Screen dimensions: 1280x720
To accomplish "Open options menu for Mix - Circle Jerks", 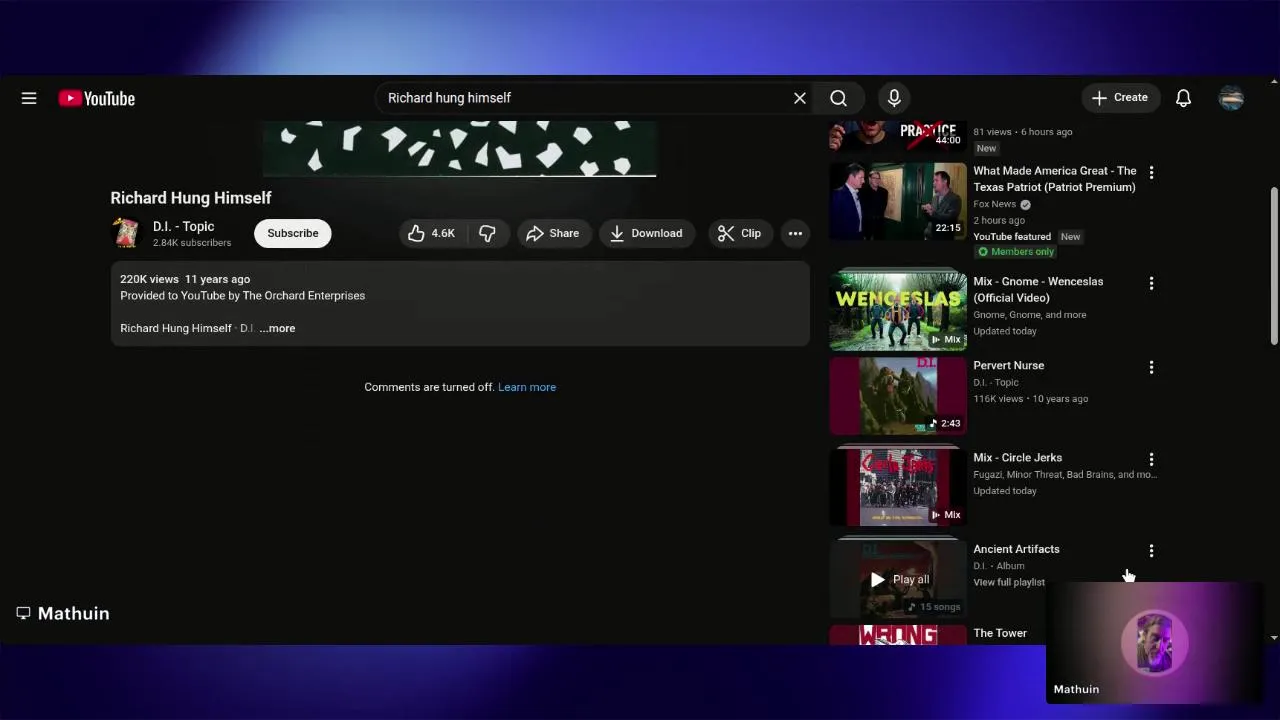I will tap(1151, 460).
